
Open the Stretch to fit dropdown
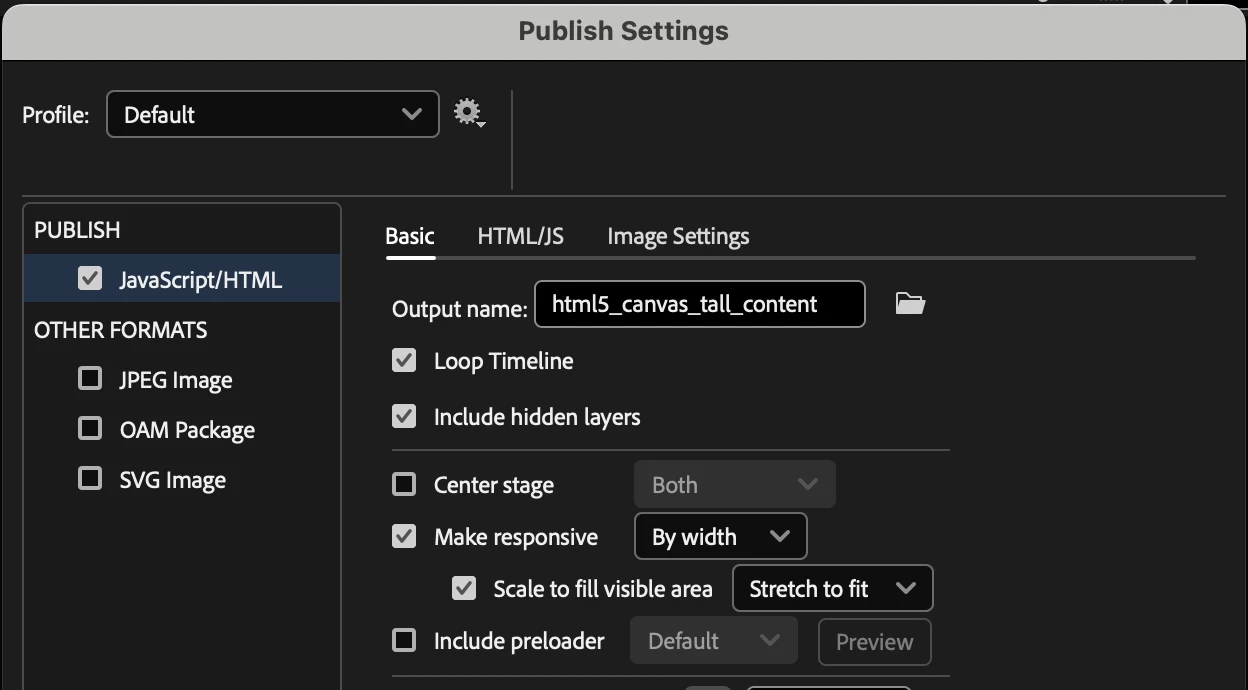pos(833,588)
